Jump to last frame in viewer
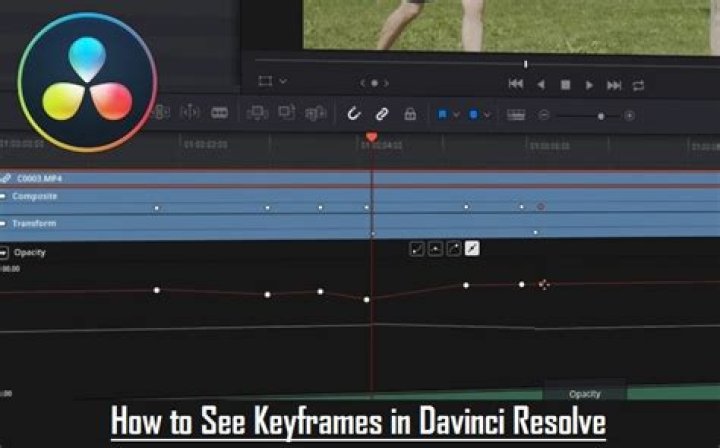The height and width of the screenshot is (448, 720). (x=614, y=85)
